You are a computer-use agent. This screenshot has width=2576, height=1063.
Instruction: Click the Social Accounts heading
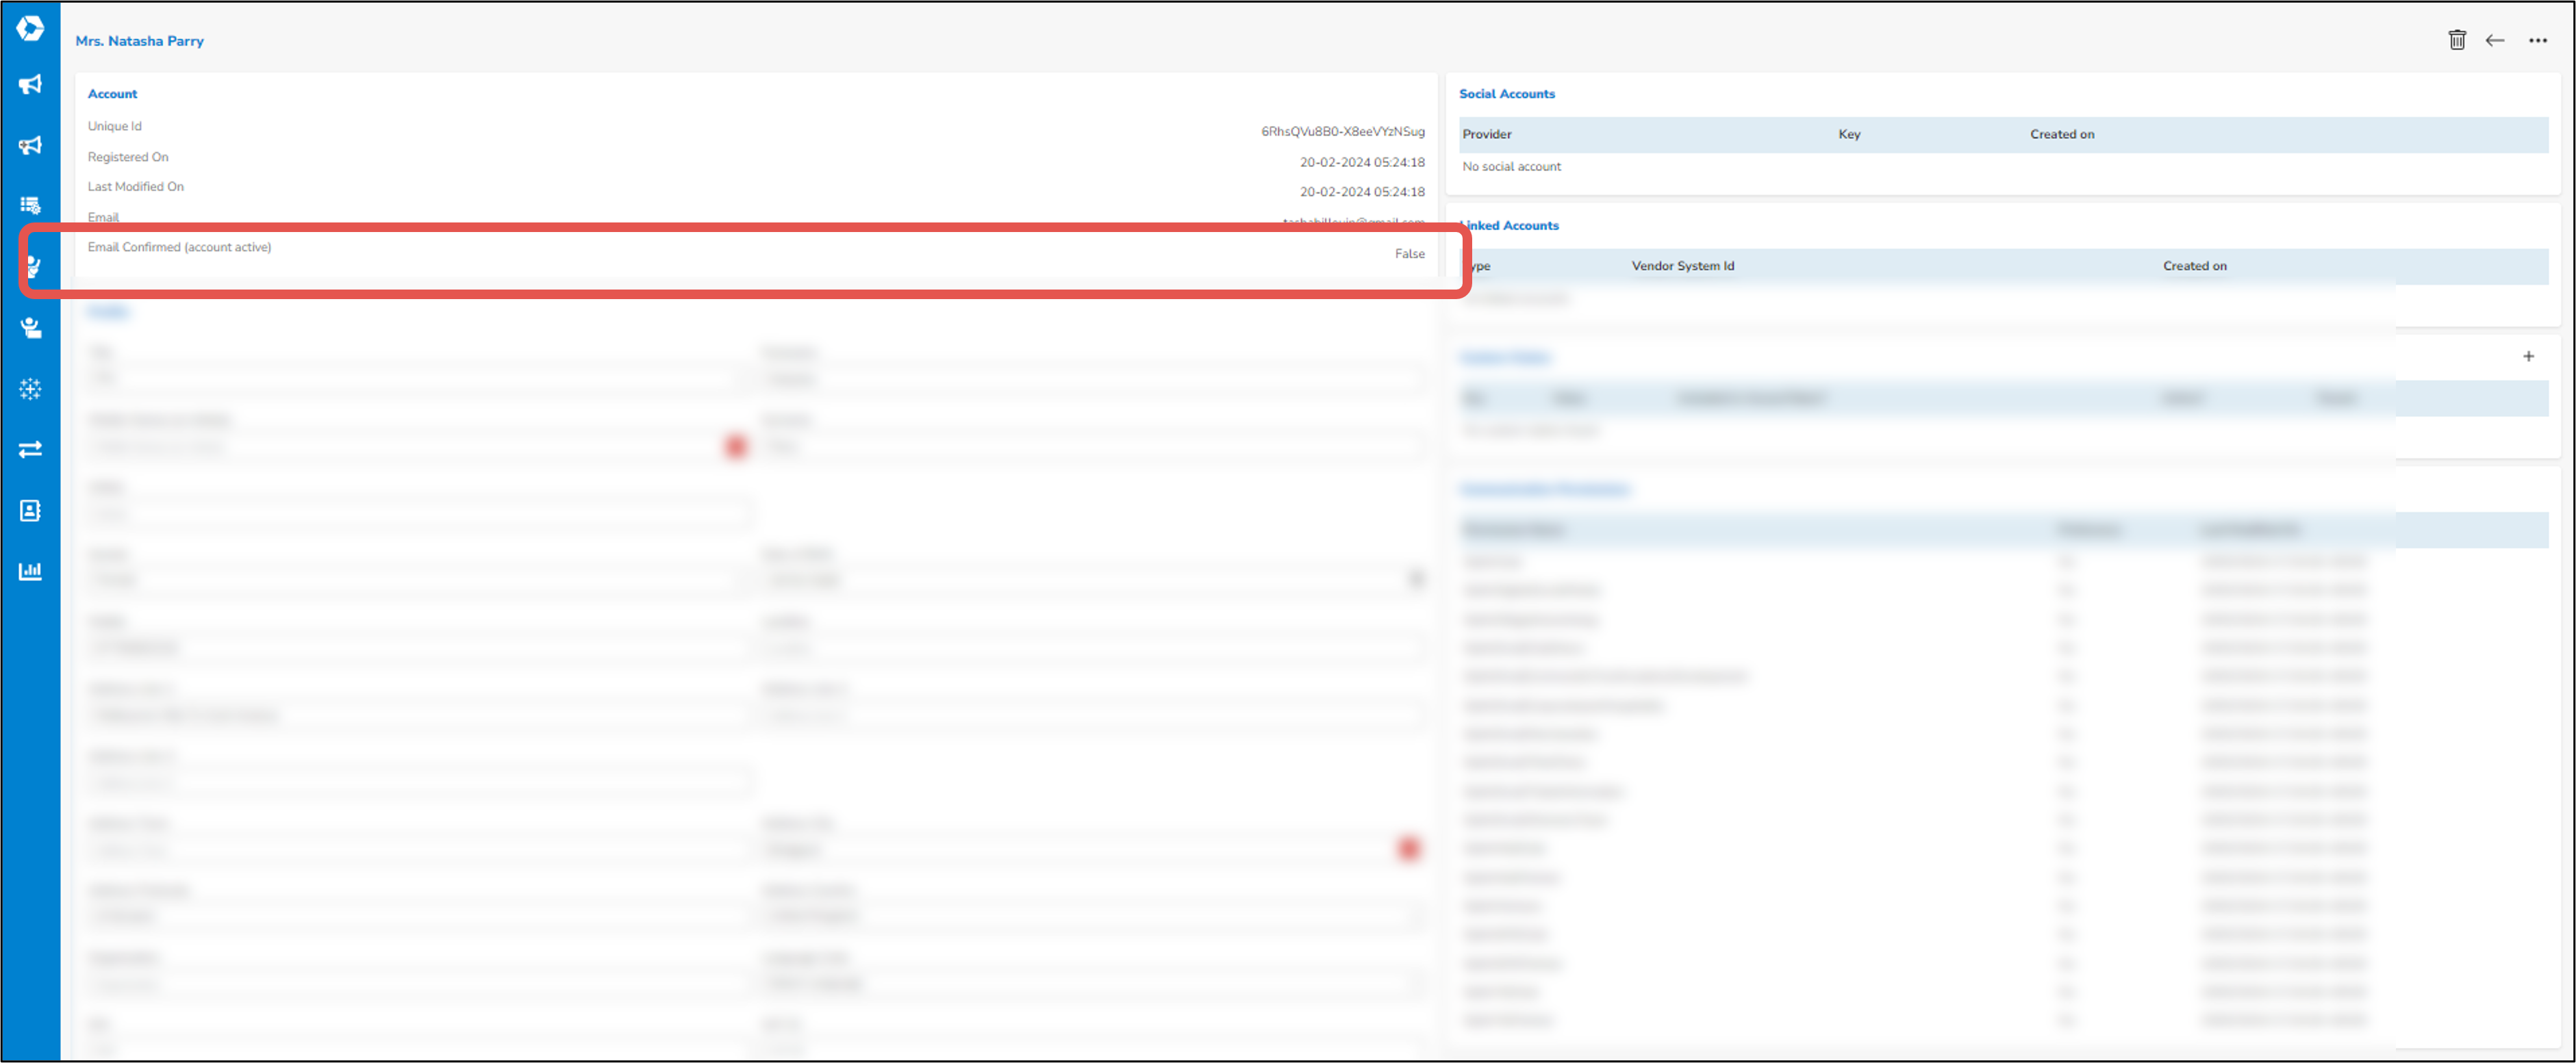pyautogui.click(x=1507, y=94)
